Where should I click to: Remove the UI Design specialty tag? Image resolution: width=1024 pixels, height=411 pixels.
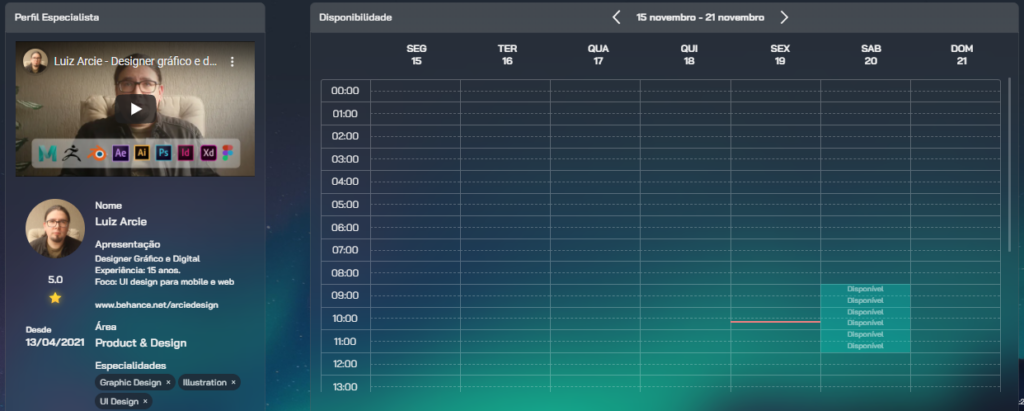[x=145, y=401]
